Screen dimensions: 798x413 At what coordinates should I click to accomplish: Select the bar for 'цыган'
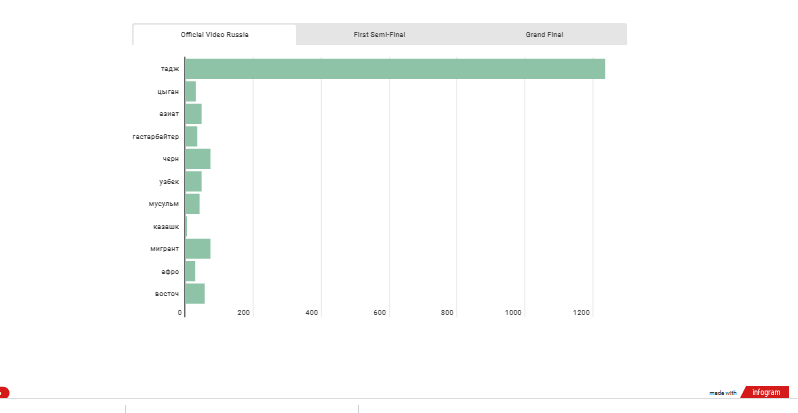tap(190, 92)
